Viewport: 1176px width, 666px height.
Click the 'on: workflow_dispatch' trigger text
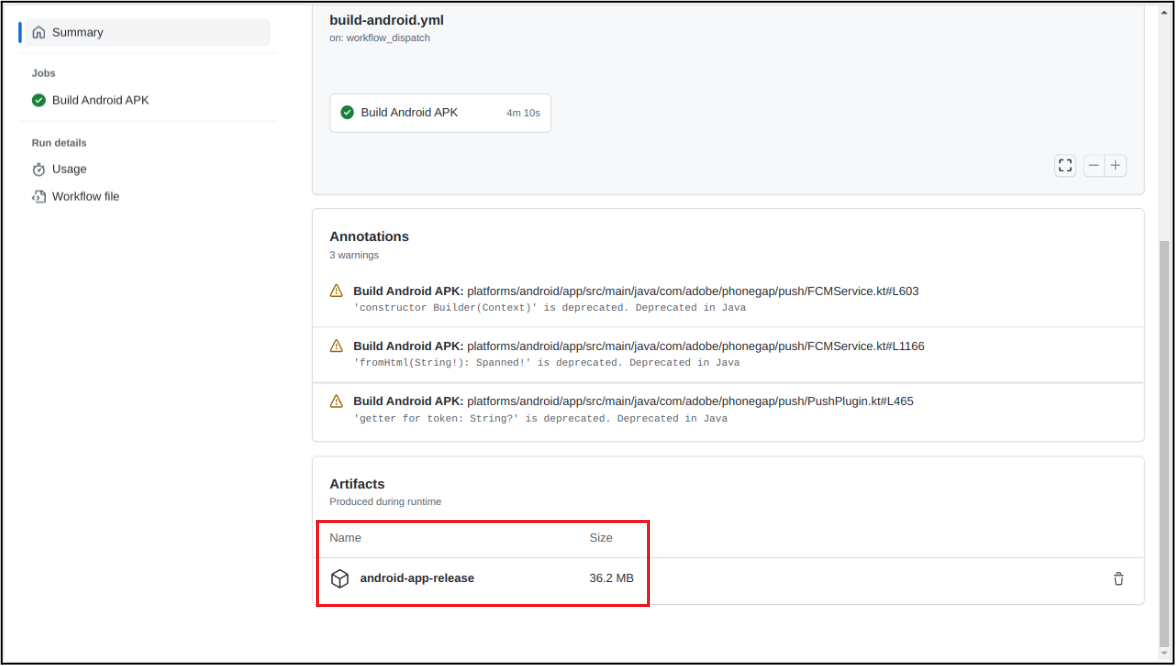click(x=380, y=38)
